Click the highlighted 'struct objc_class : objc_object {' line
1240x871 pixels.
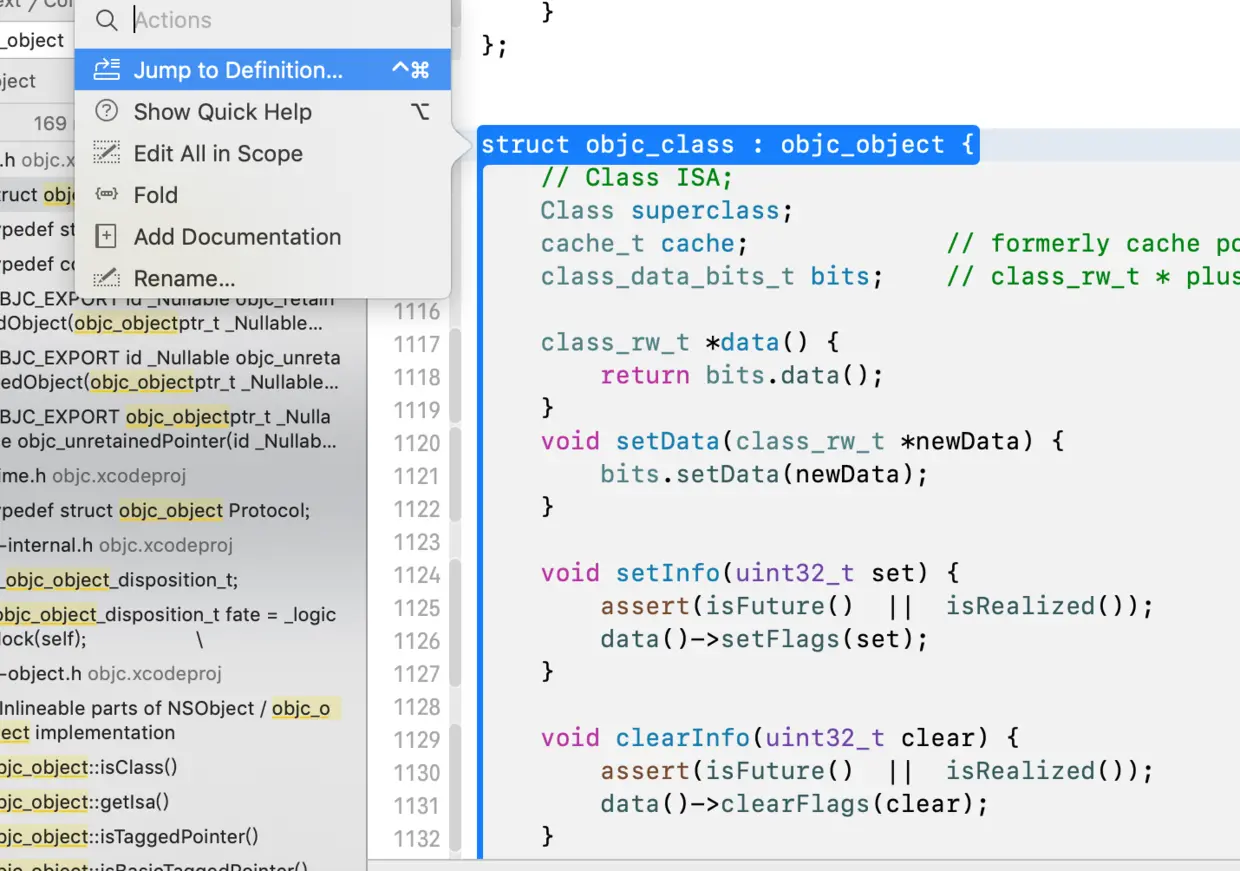pyautogui.click(x=727, y=145)
